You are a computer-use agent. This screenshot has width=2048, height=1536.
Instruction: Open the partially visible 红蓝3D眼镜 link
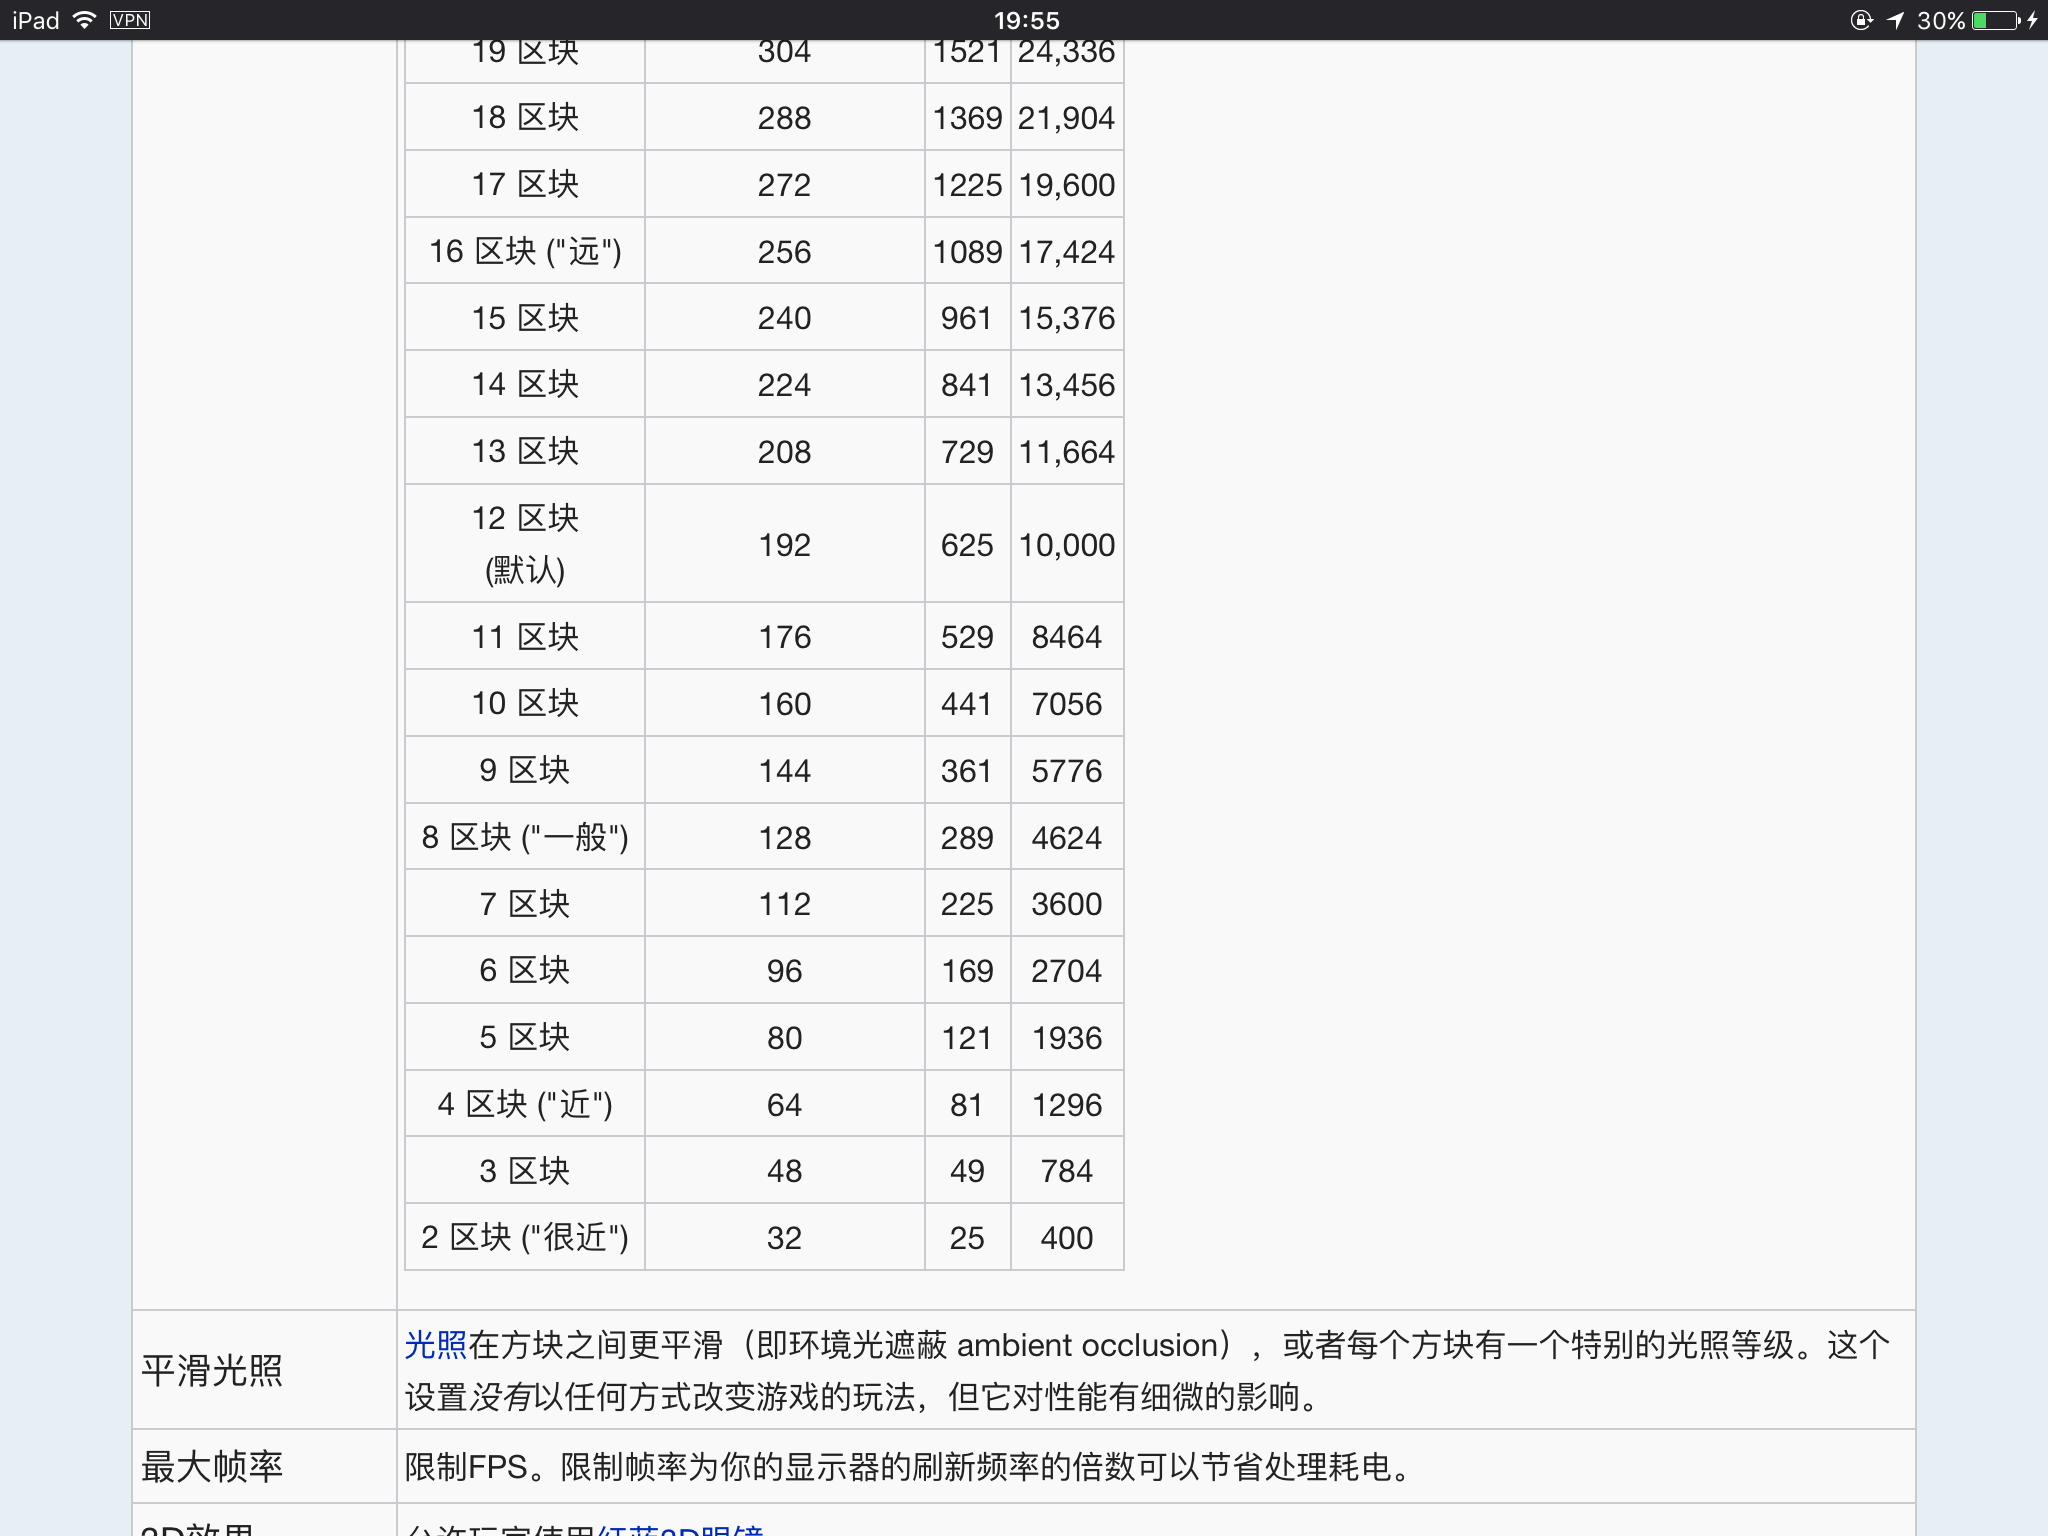click(680, 1529)
